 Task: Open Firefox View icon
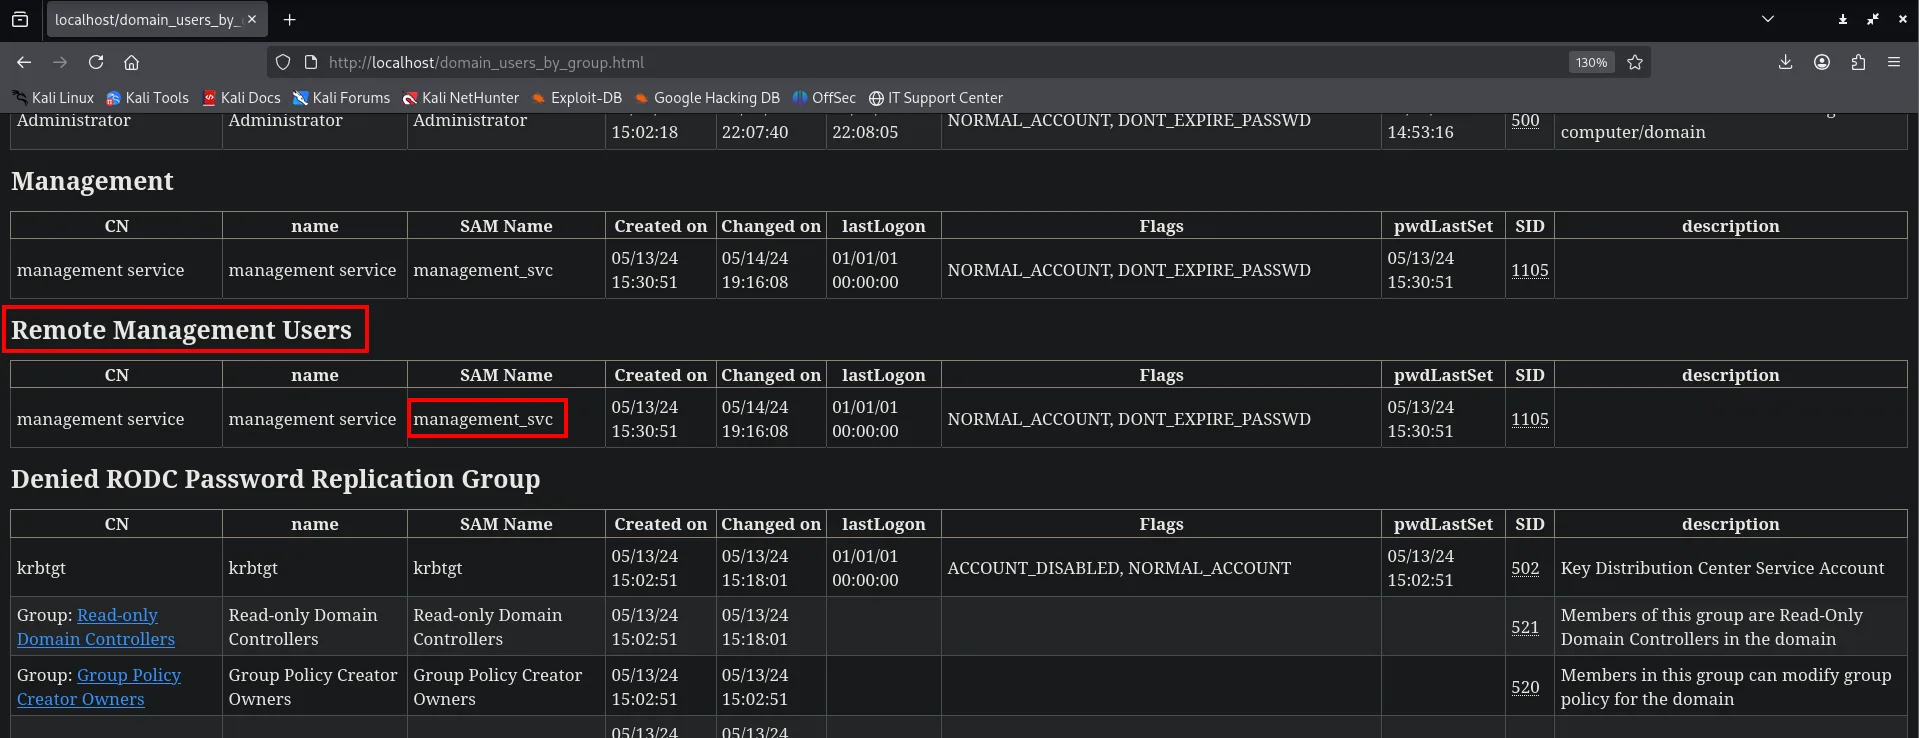pos(20,19)
